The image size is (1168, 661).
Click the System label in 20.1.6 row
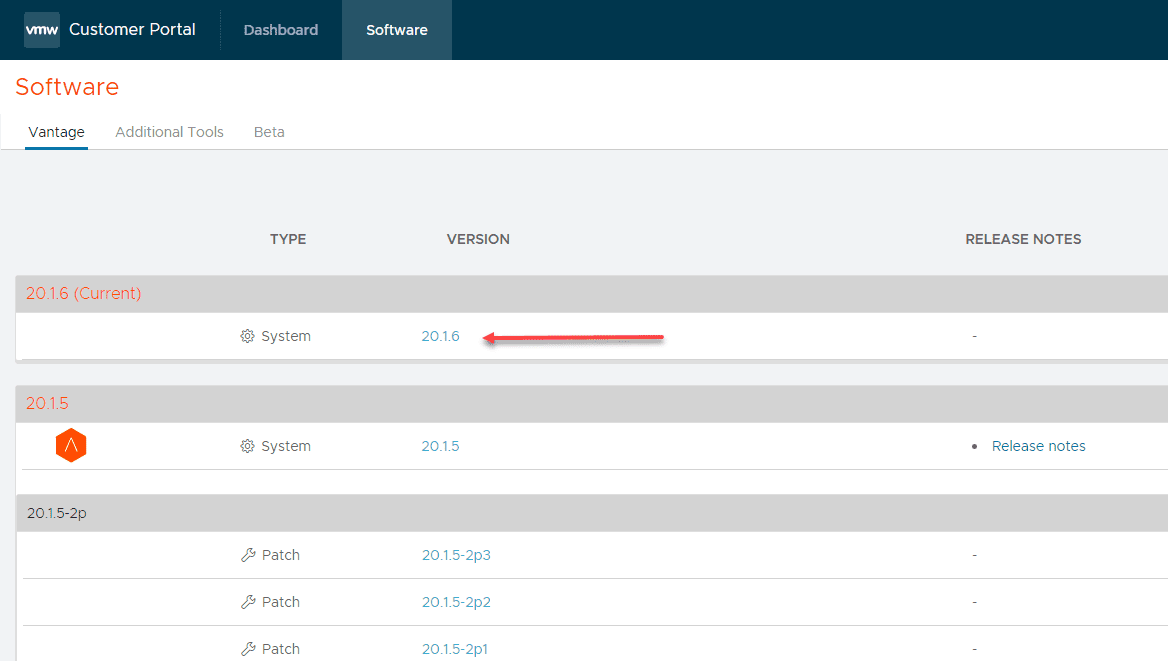[286, 336]
